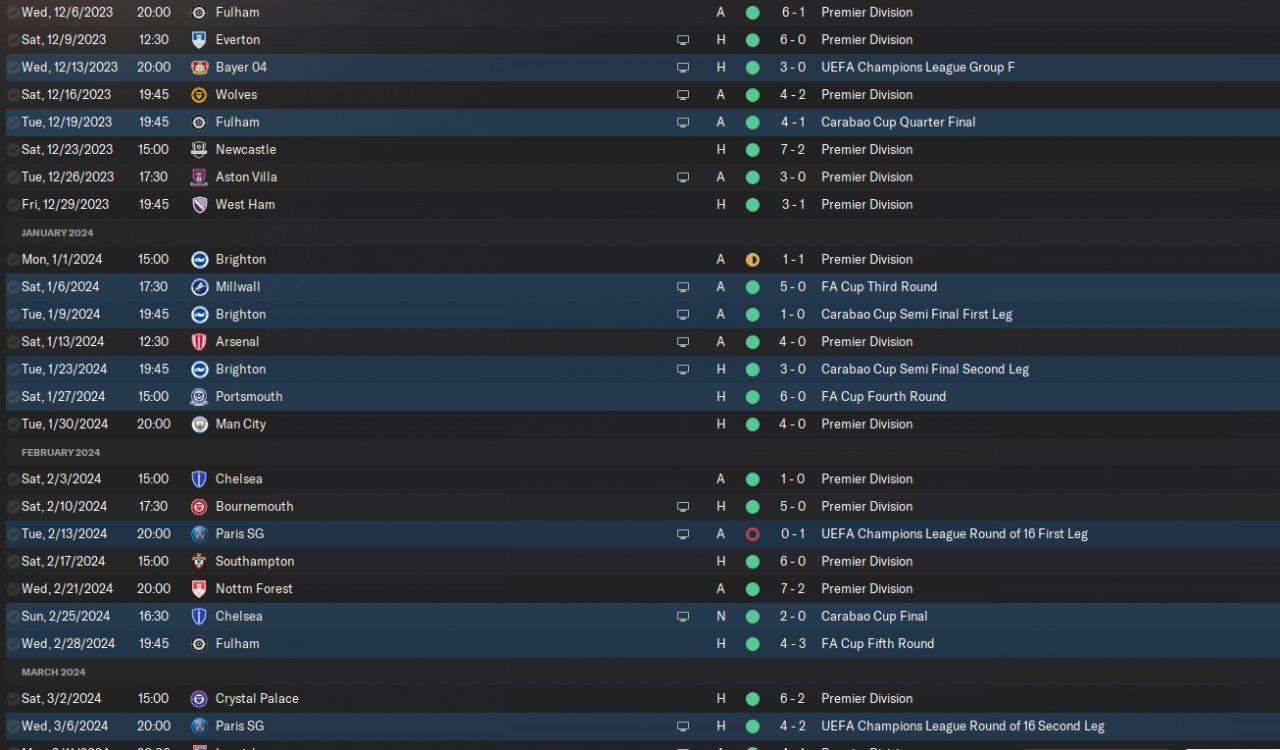1280x750 pixels.
Task: Open the Aston Villa team link
Action: point(246,177)
